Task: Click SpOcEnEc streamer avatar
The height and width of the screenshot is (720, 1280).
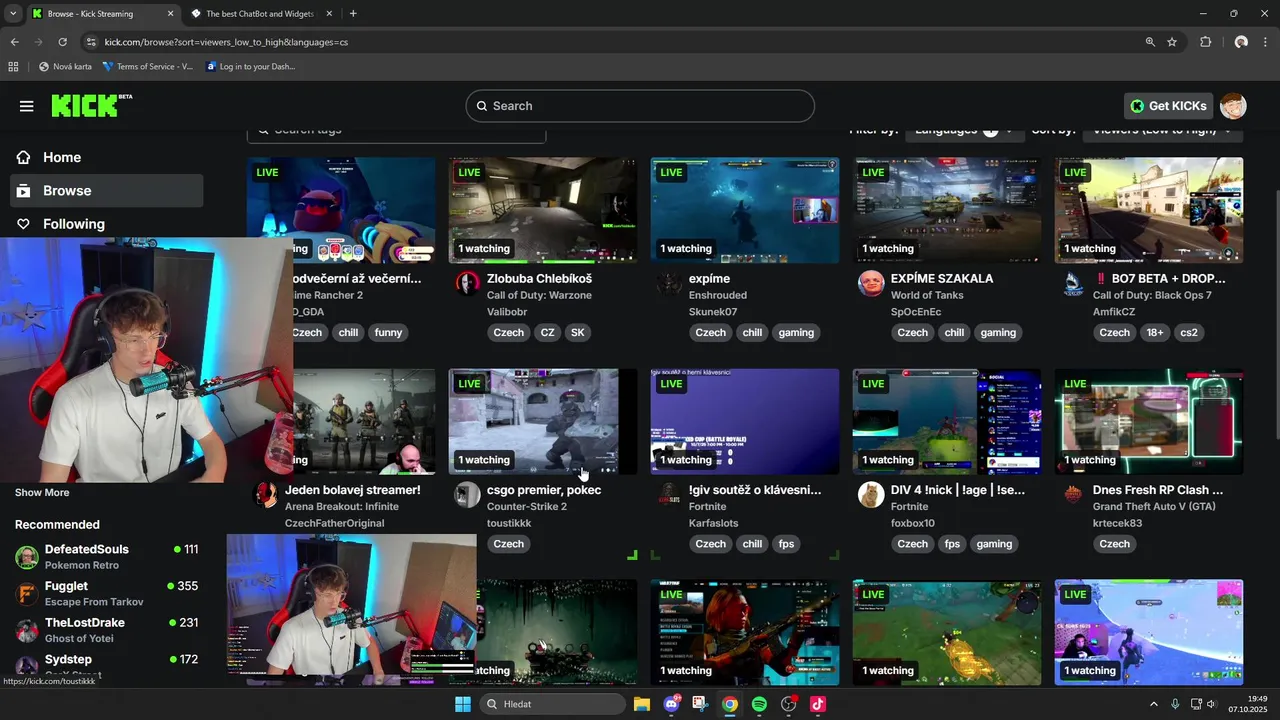Action: 872,284
